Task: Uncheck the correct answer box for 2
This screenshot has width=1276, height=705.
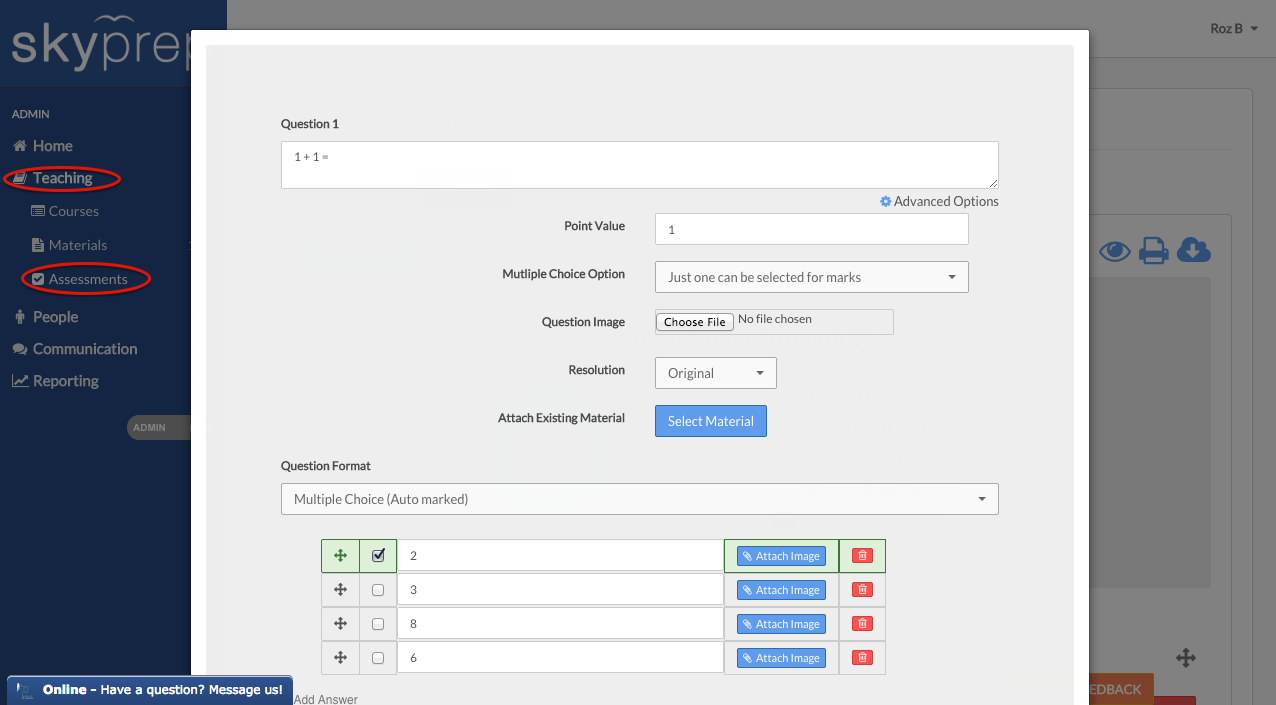Action: click(378, 556)
